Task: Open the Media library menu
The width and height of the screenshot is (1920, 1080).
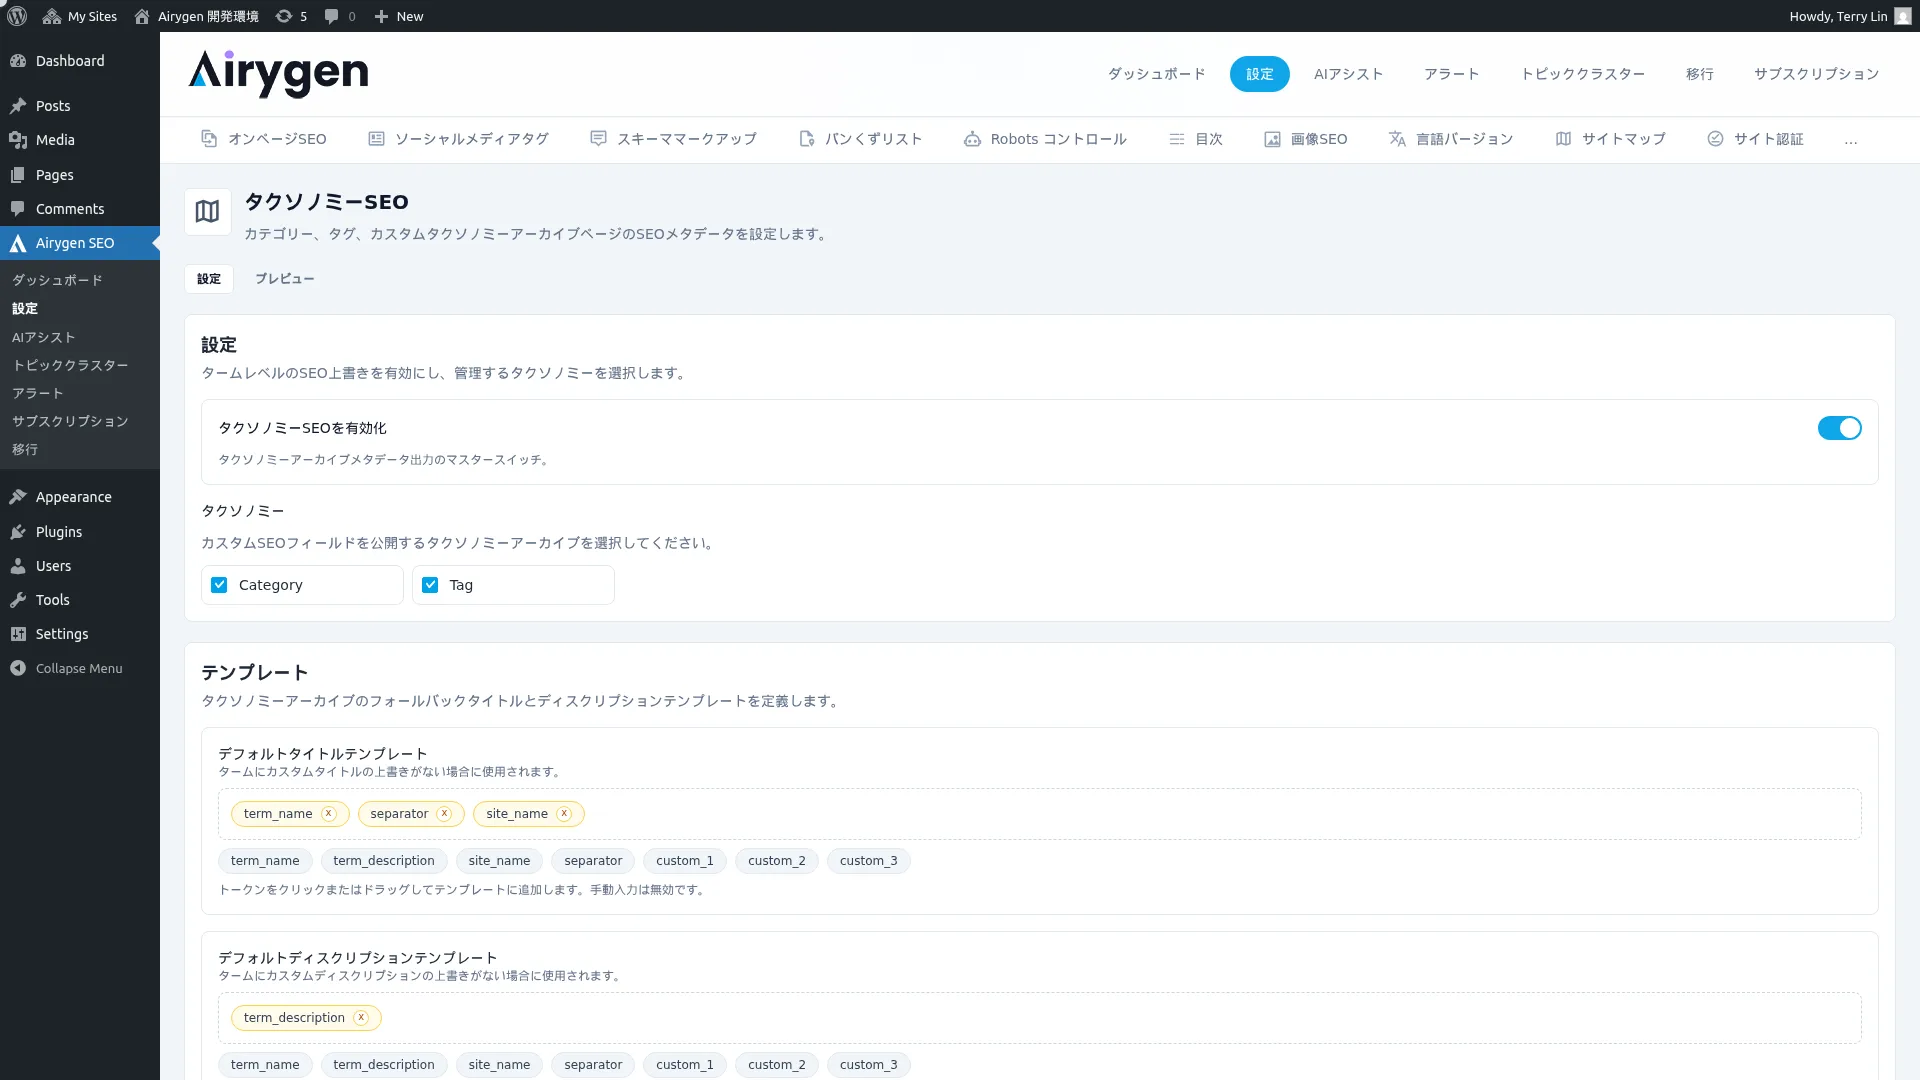Action: [80, 140]
